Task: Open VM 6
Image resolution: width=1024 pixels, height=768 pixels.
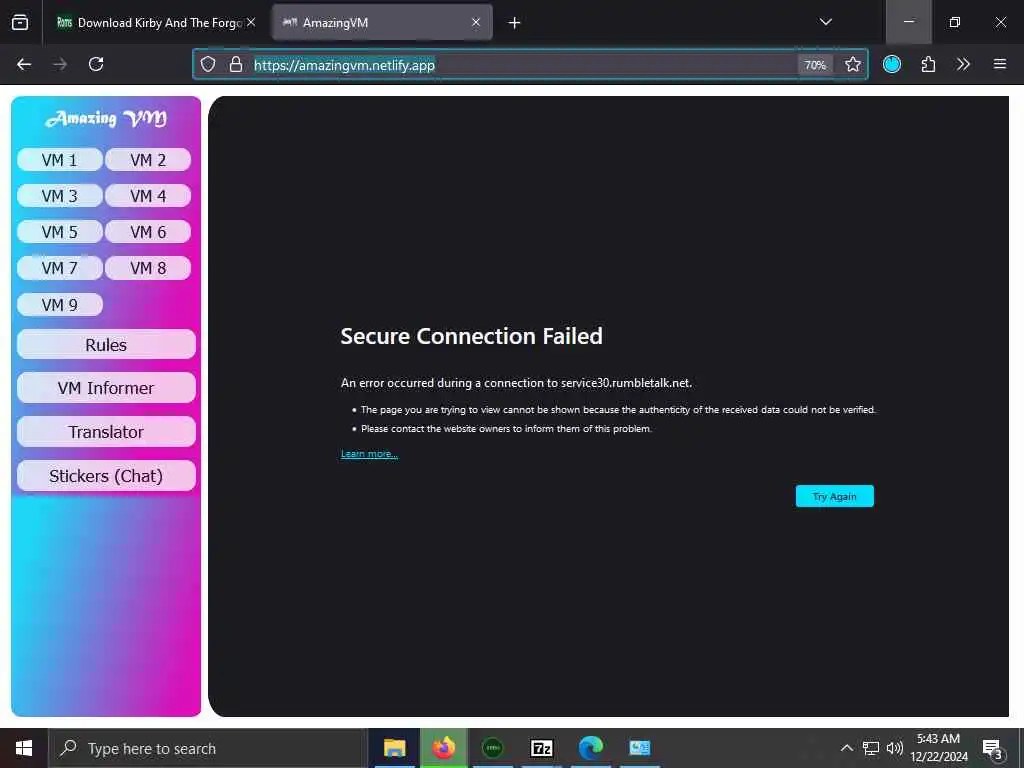Action: click(x=148, y=232)
